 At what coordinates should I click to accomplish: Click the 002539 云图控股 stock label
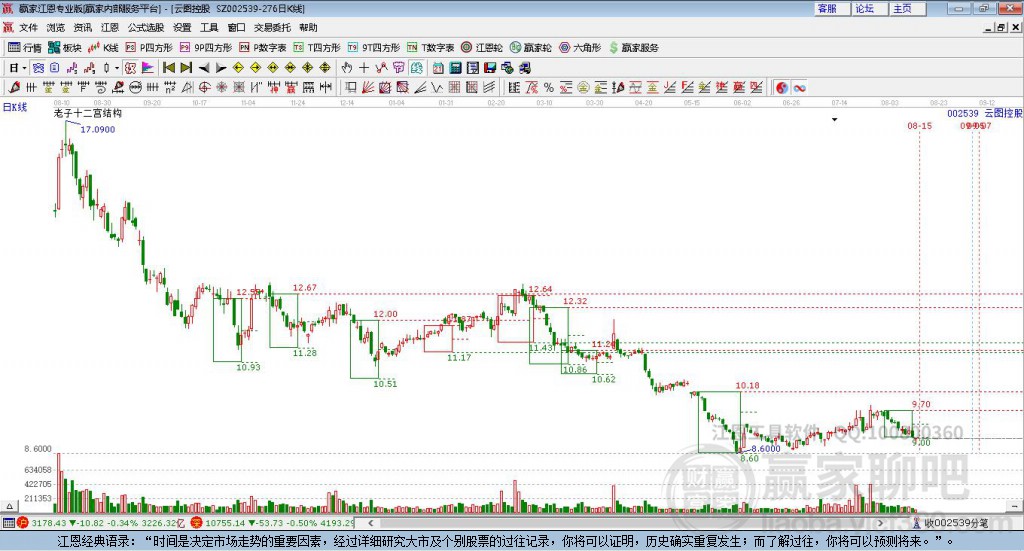pos(985,113)
